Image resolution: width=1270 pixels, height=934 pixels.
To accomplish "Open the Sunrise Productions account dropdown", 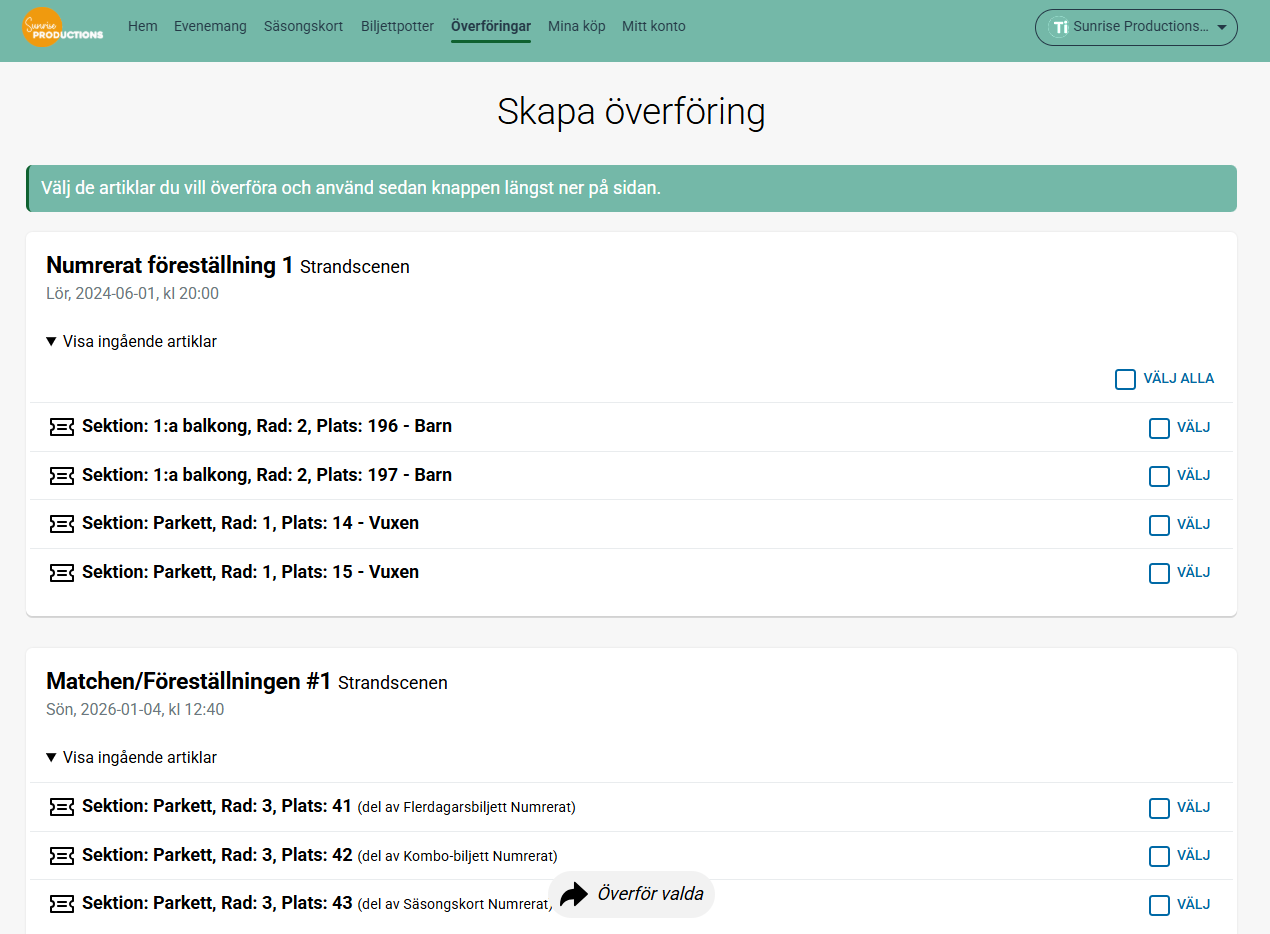I will tap(1136, 28).
